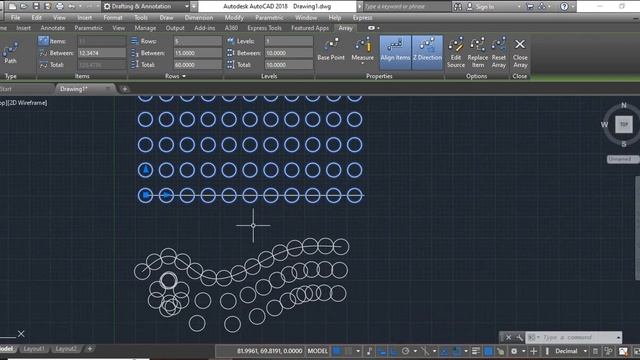
Task: Select the Drawing1 file tab
Action: click(74, 89)
